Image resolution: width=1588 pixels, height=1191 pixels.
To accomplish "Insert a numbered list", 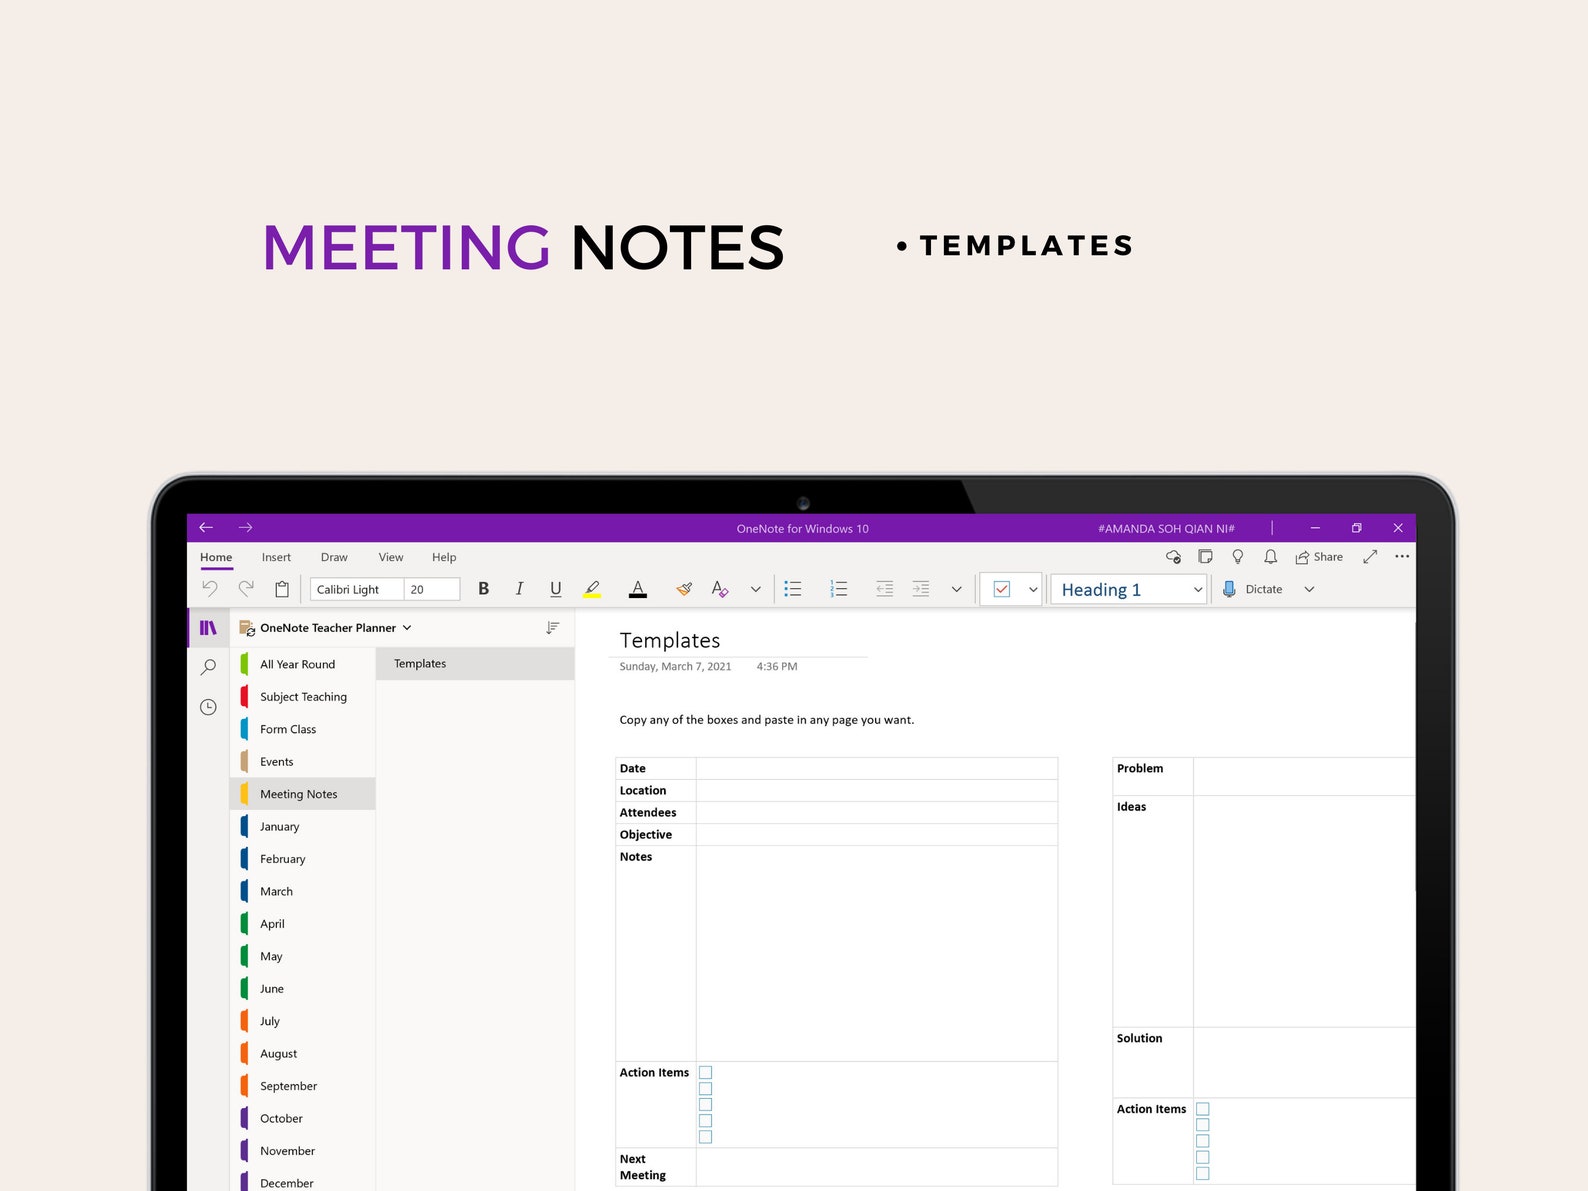I will pyautogui.click(x=839, y=589).
